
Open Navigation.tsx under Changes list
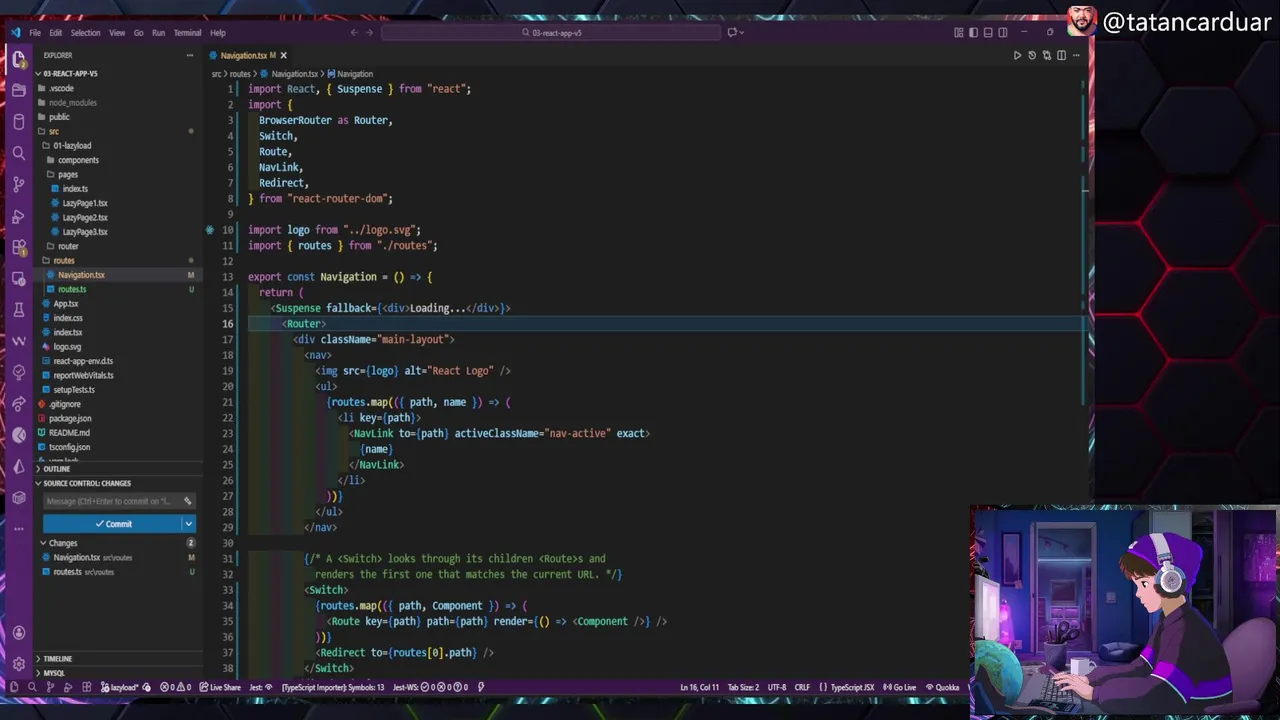pos(77,558)
